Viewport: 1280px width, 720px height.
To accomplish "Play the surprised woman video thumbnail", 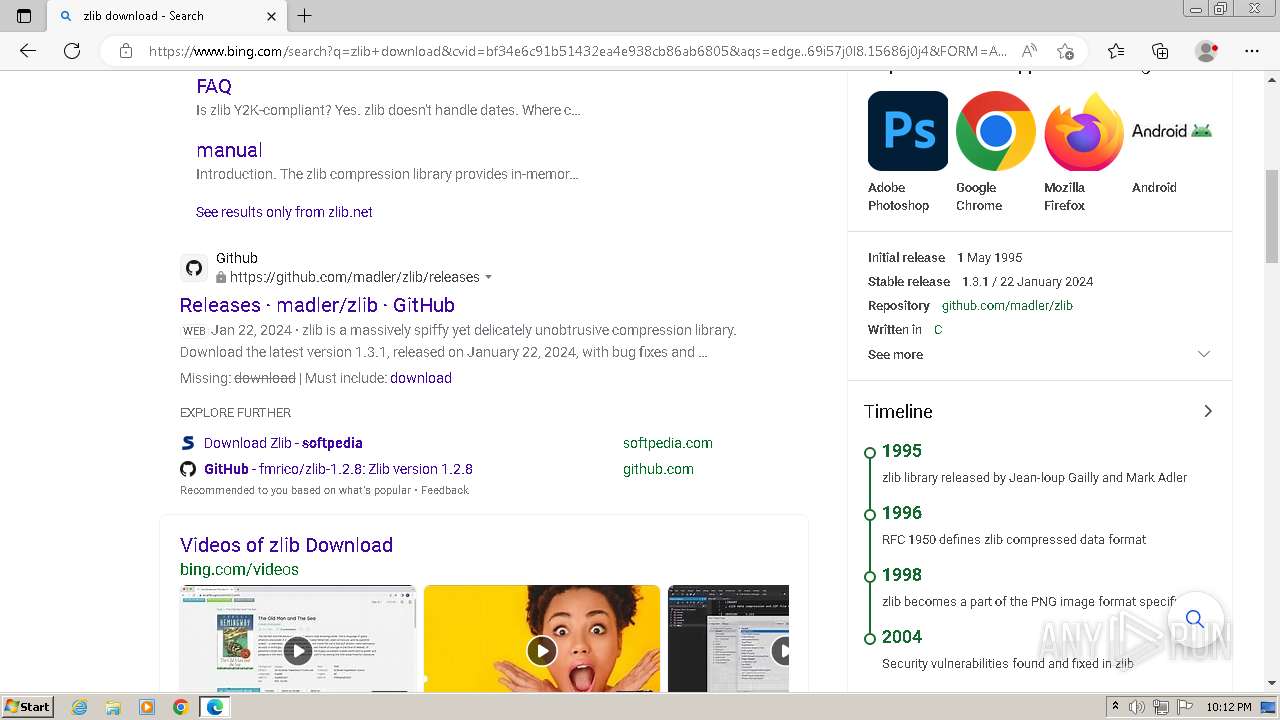I will point(542,651).
